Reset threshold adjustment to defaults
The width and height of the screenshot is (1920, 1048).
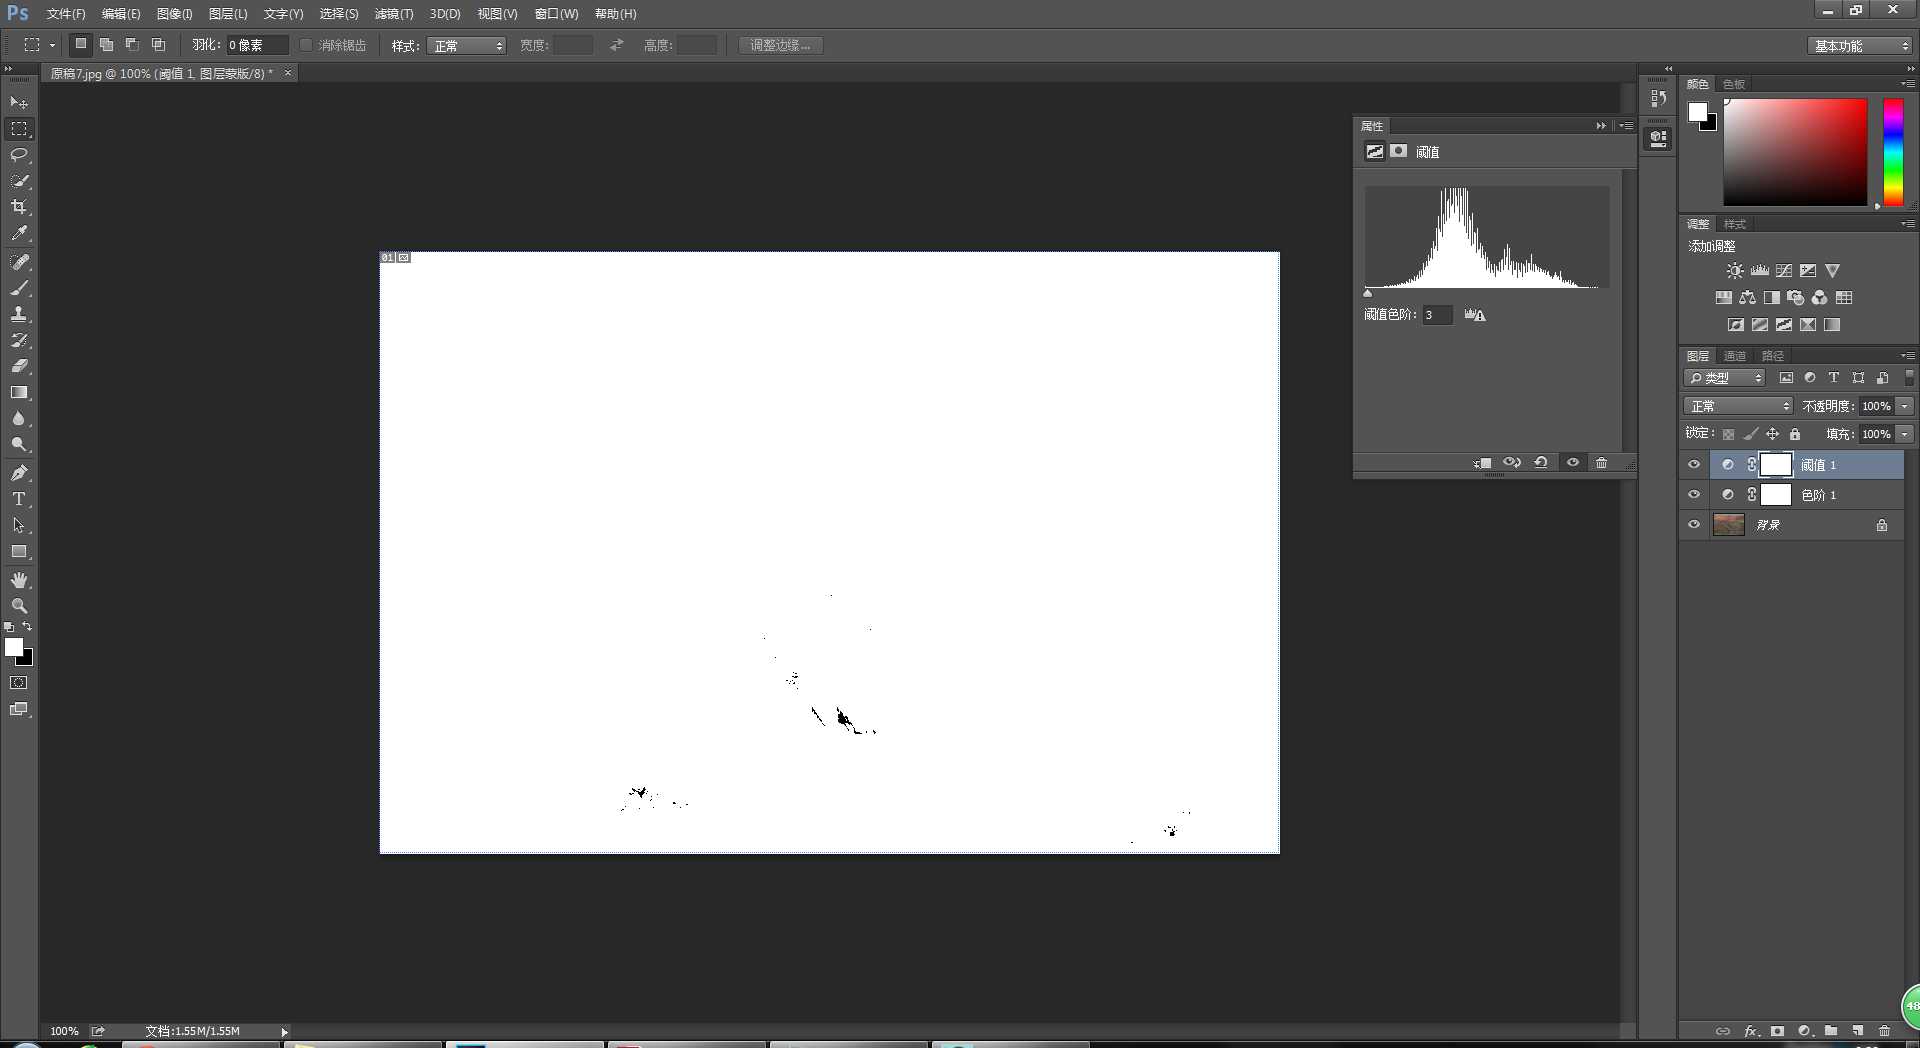(x=1541, y=463)
